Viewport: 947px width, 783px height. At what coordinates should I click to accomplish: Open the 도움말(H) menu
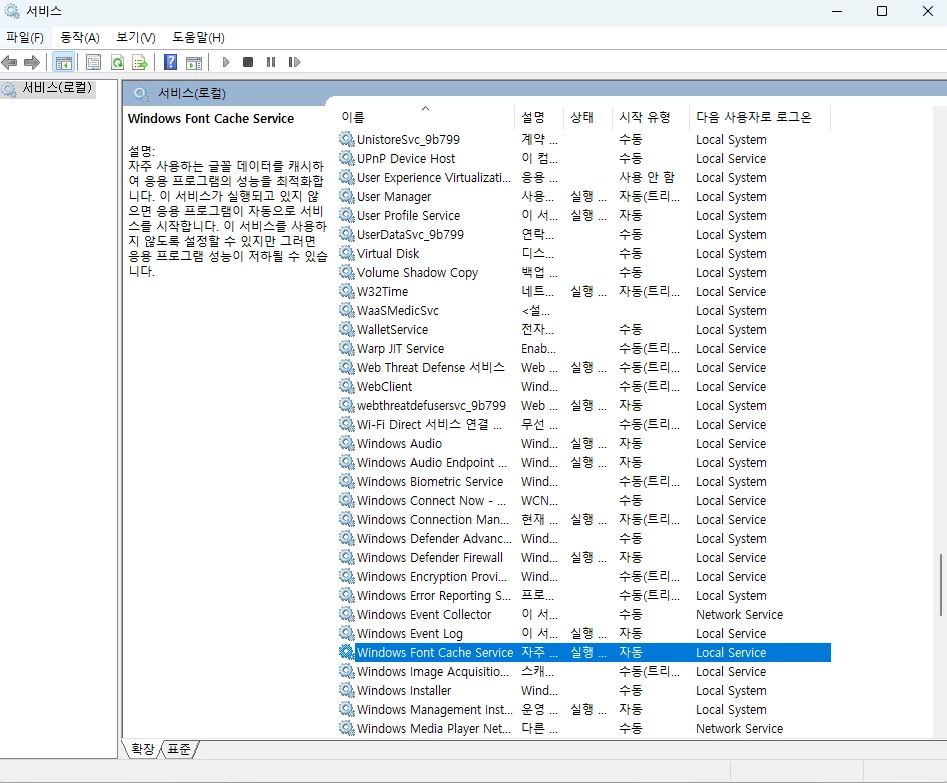pos(198,37)
